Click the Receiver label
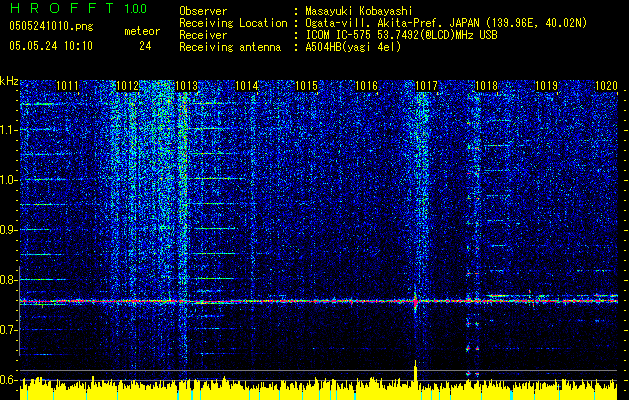629x400 pixels. 203,35
